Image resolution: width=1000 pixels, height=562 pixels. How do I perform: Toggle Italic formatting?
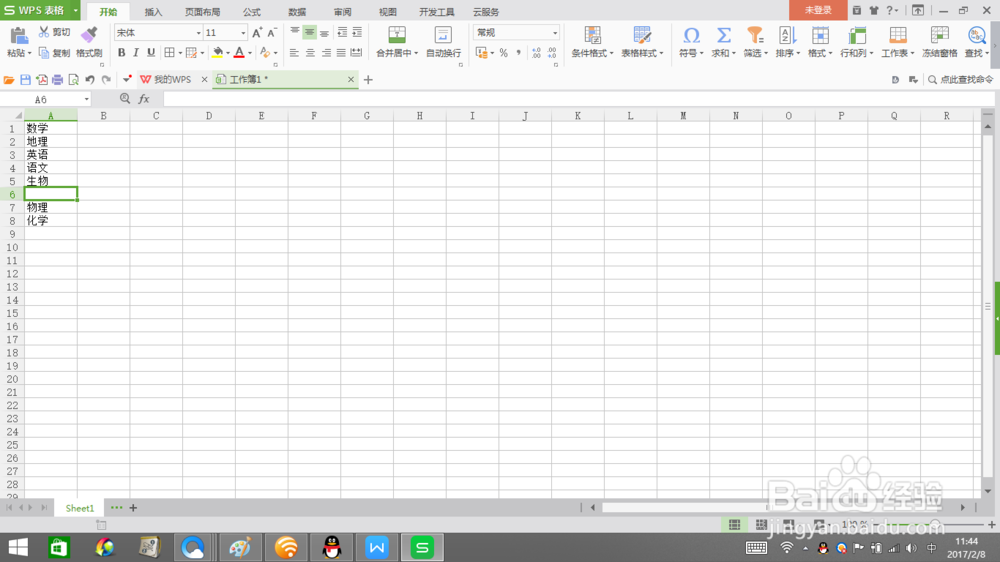point(136,53)
